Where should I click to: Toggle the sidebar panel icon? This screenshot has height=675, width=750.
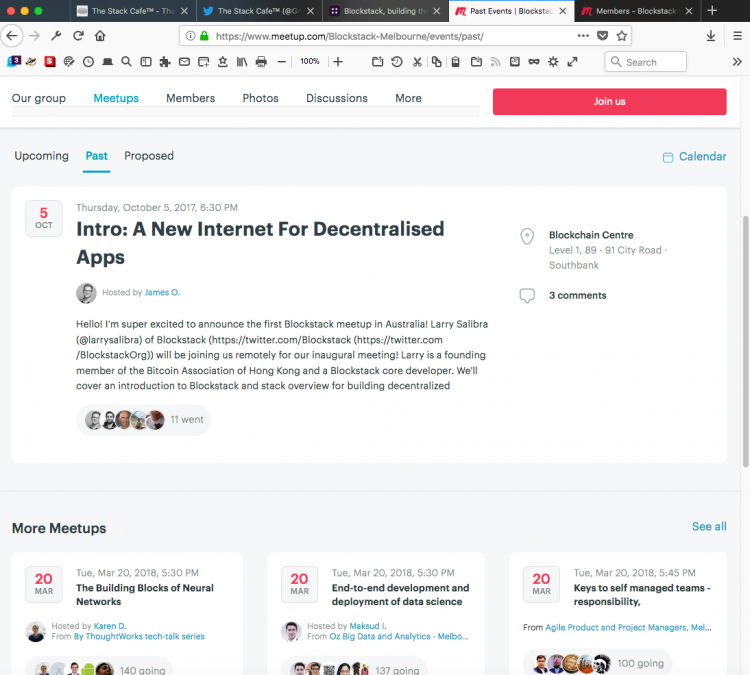point(146,62)
